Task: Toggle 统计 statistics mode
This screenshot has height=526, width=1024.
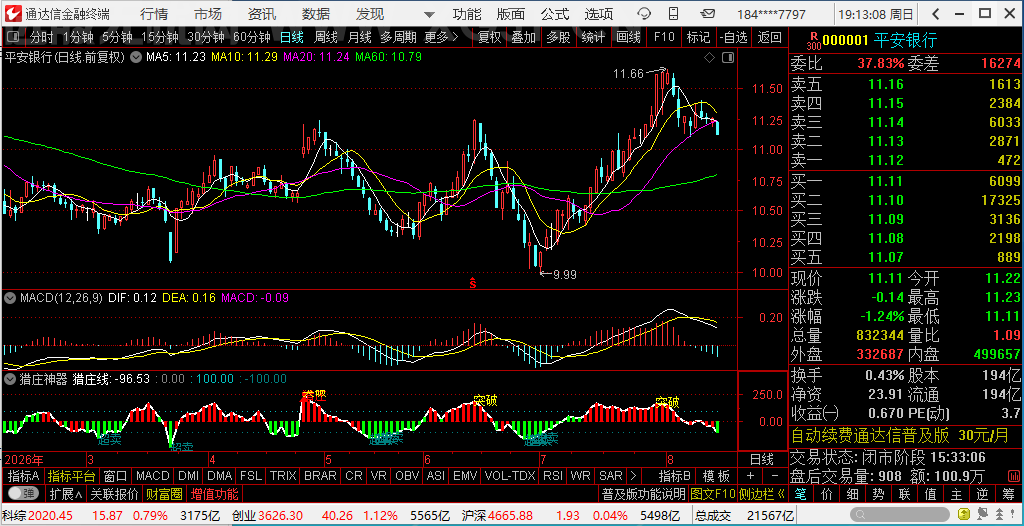Action: pyautogui.click(x=593, y=37)
